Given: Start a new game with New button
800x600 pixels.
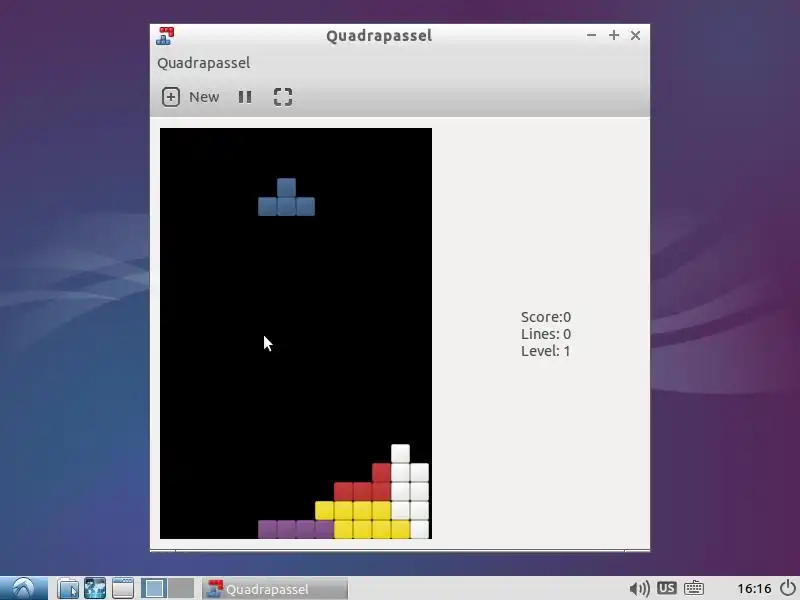Looking at the screenshot, I should [x=190, y=97].
